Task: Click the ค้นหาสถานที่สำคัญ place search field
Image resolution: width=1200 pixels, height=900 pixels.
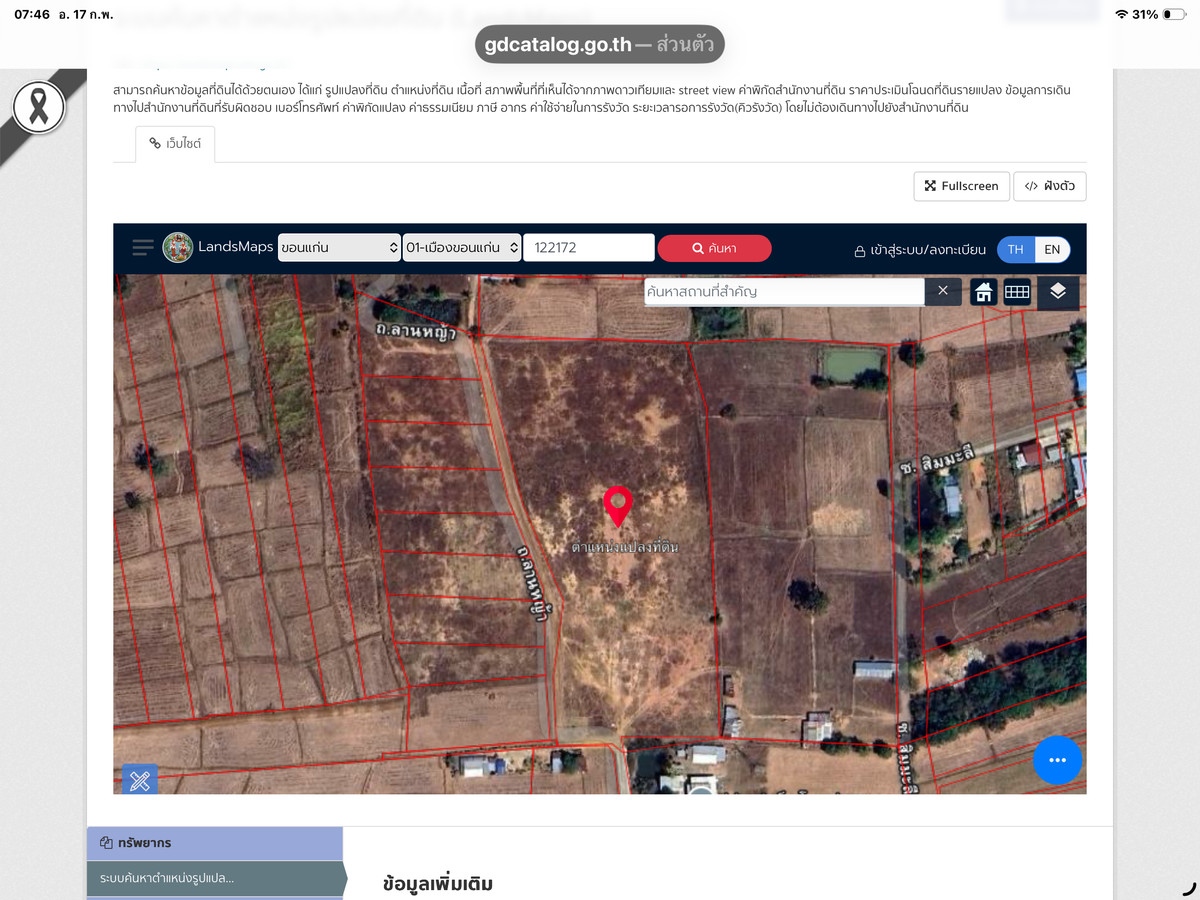Action: (x=783, y=292)
